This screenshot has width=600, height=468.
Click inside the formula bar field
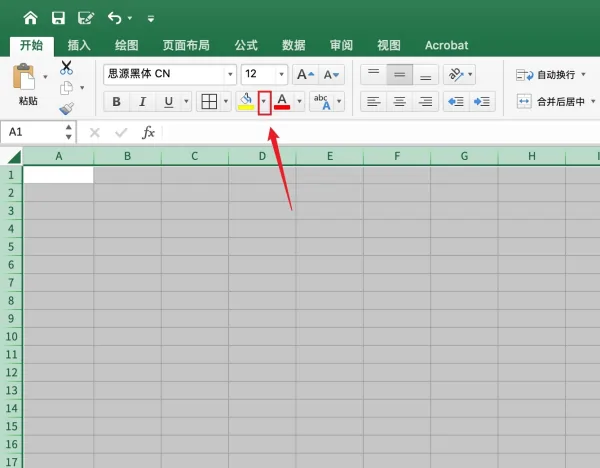pos(381,132)
